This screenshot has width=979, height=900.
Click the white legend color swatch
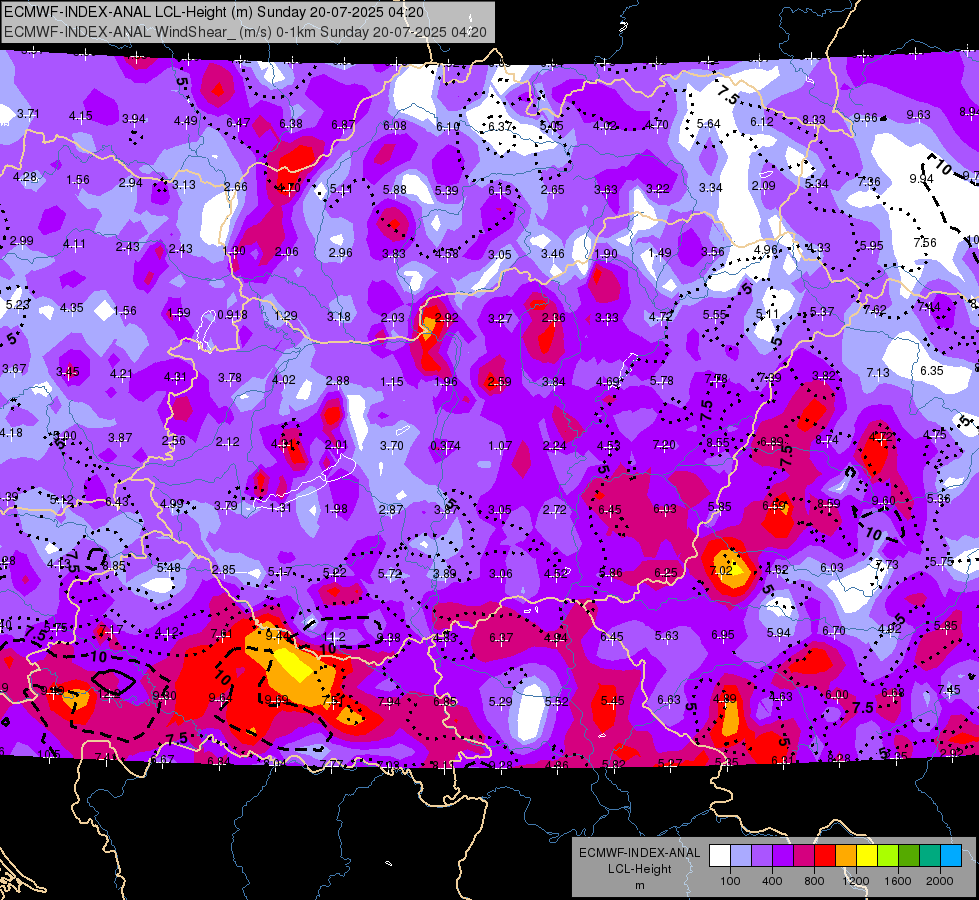click(x=720, y=856)
